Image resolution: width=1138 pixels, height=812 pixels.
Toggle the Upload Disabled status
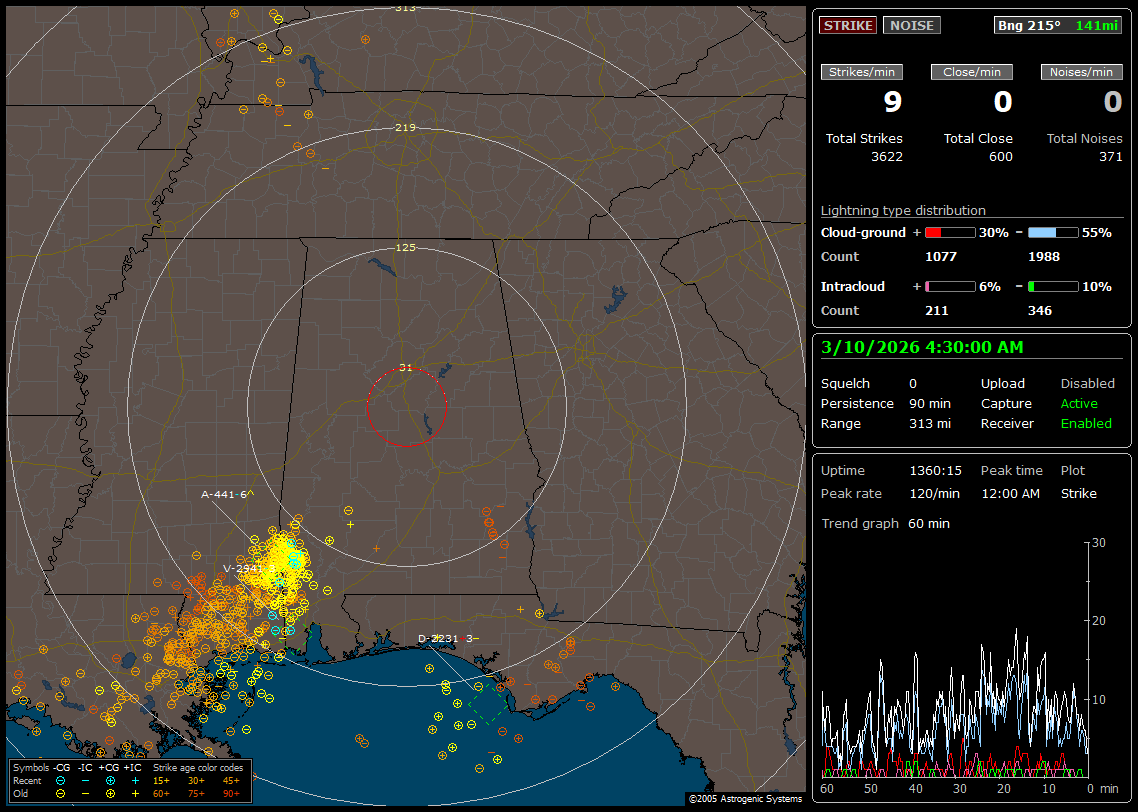[1087, 384]
